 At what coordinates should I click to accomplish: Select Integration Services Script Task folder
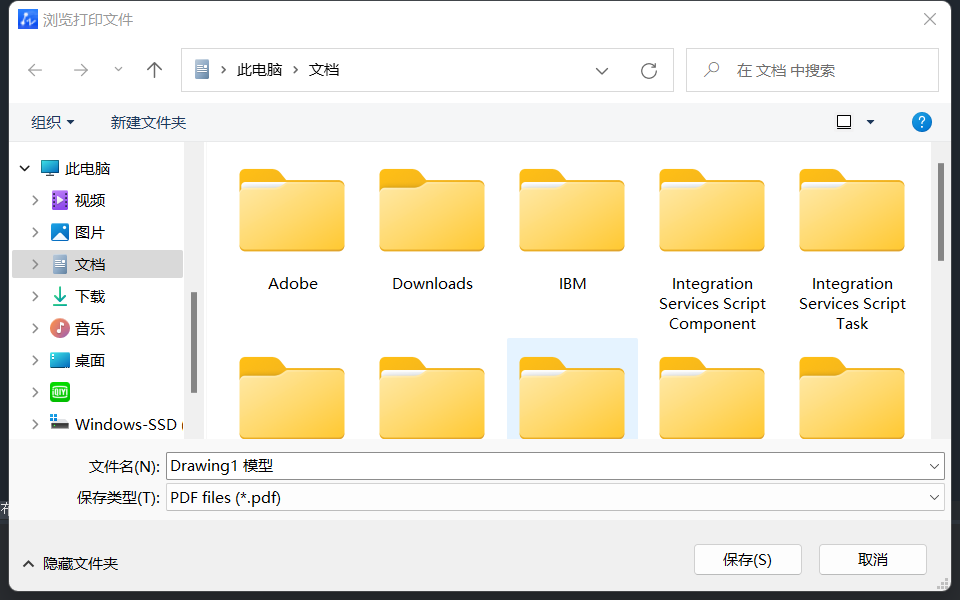[852, 250]
